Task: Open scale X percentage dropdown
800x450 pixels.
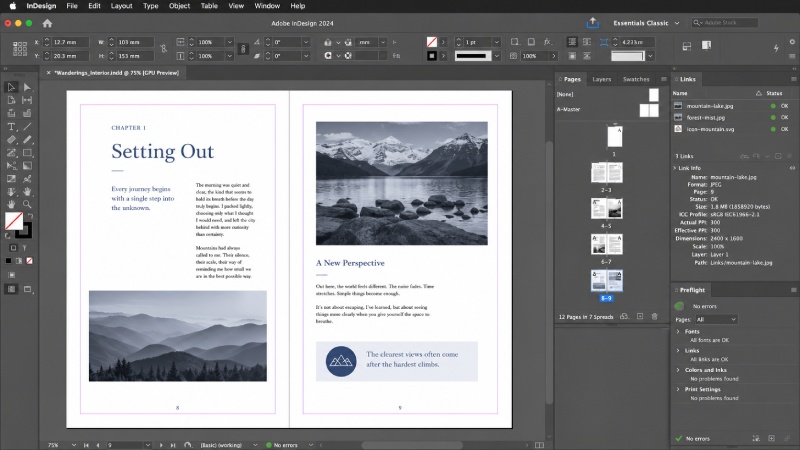Action: point(230,42)
